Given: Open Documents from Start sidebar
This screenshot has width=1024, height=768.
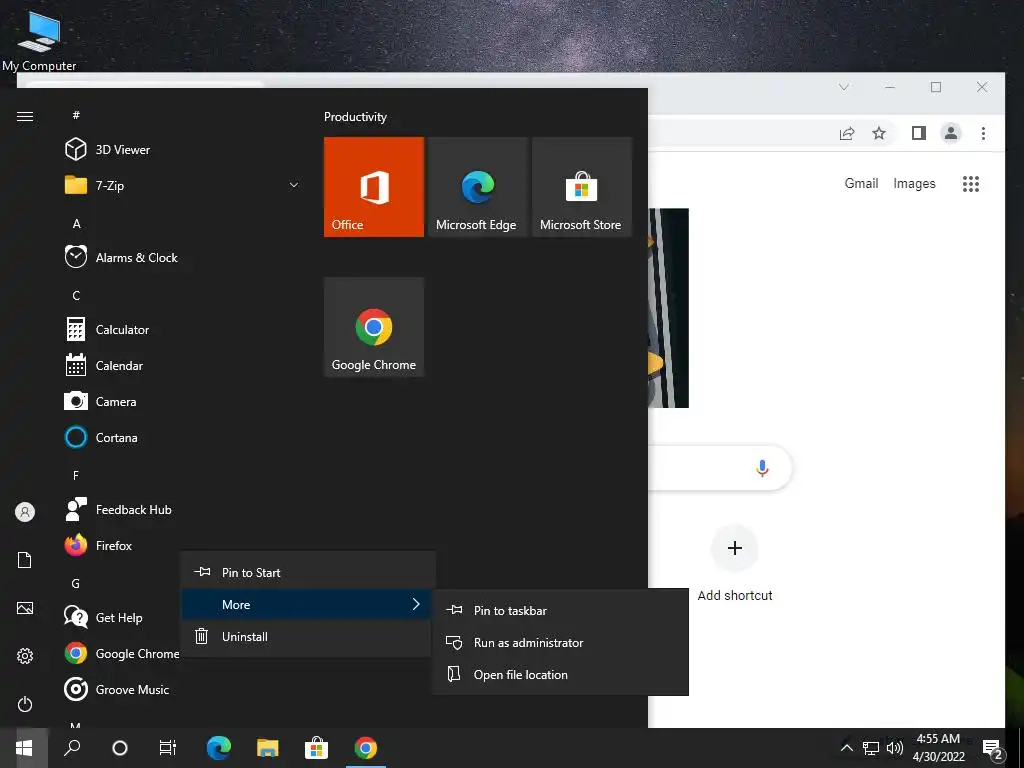Looking at the screenshot, I should pyautogui.click(x=25, y=560).
